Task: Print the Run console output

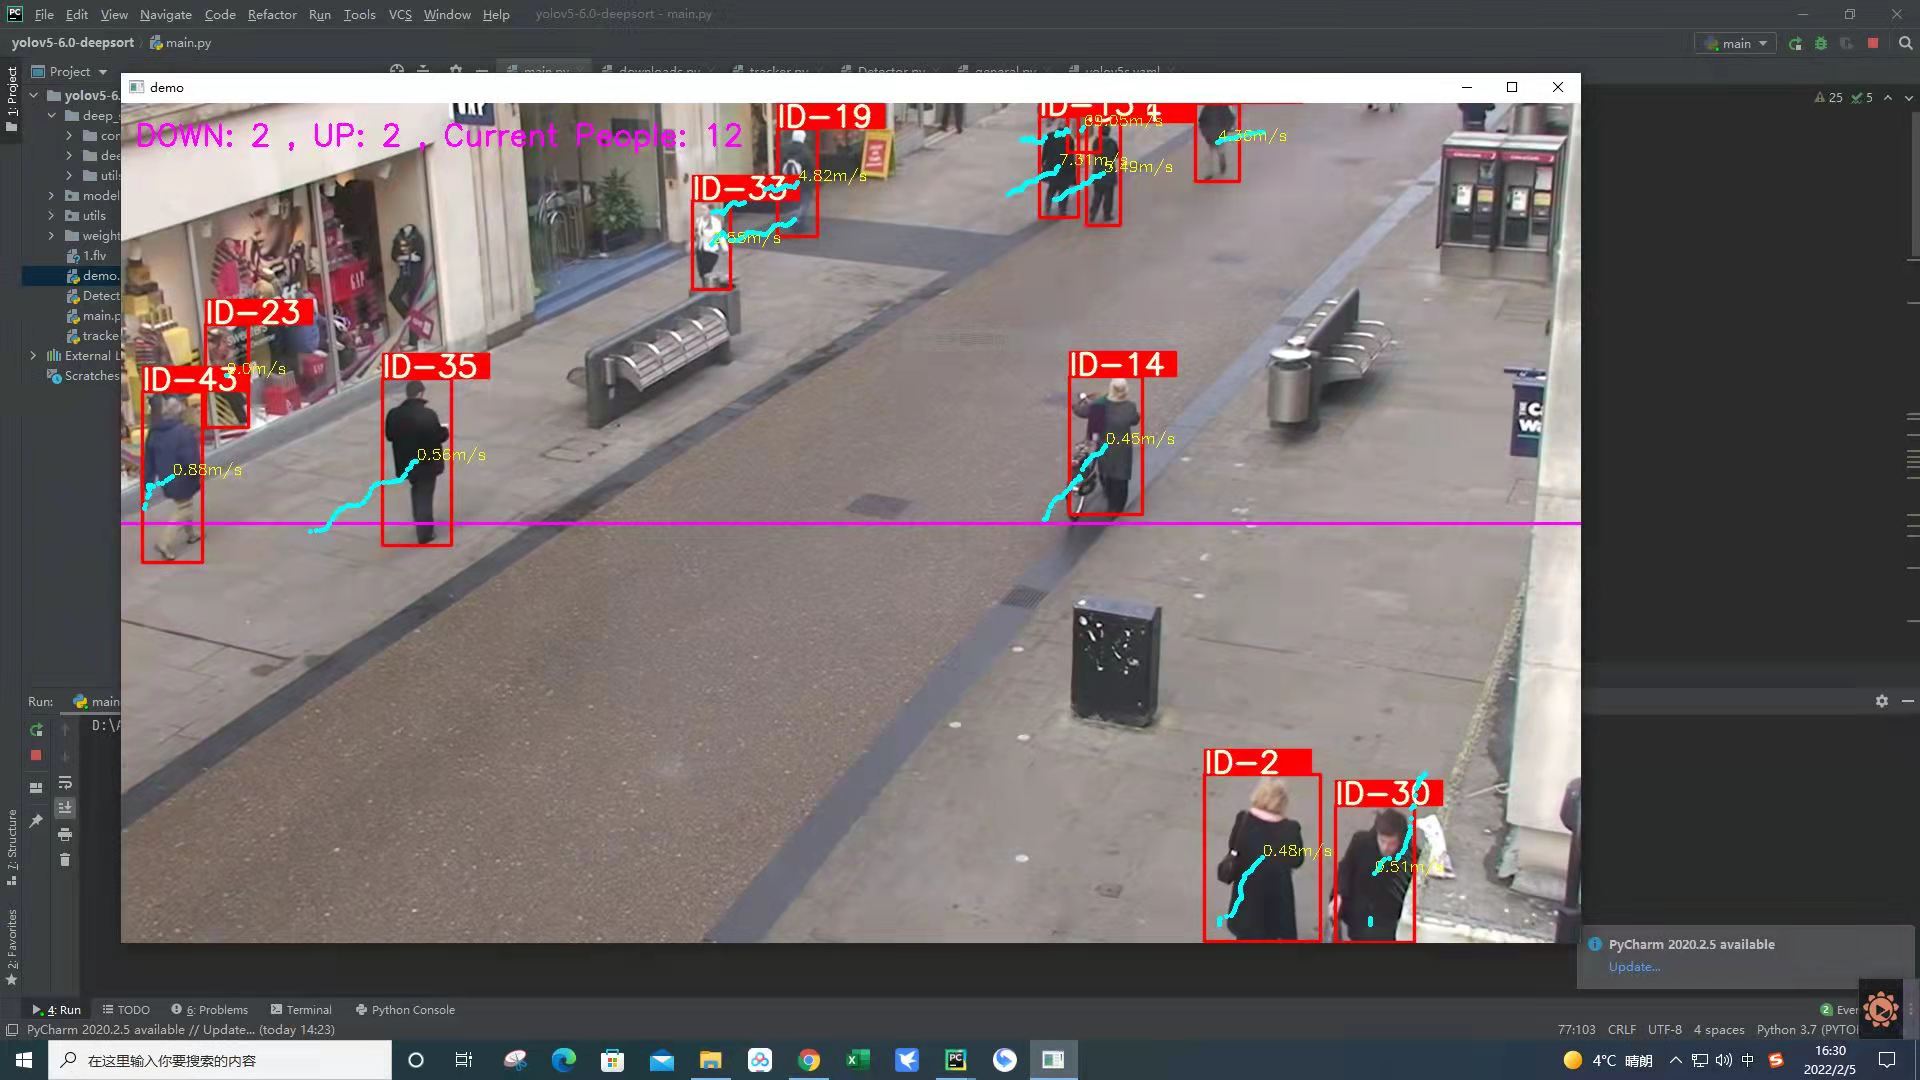Action: 65,834
